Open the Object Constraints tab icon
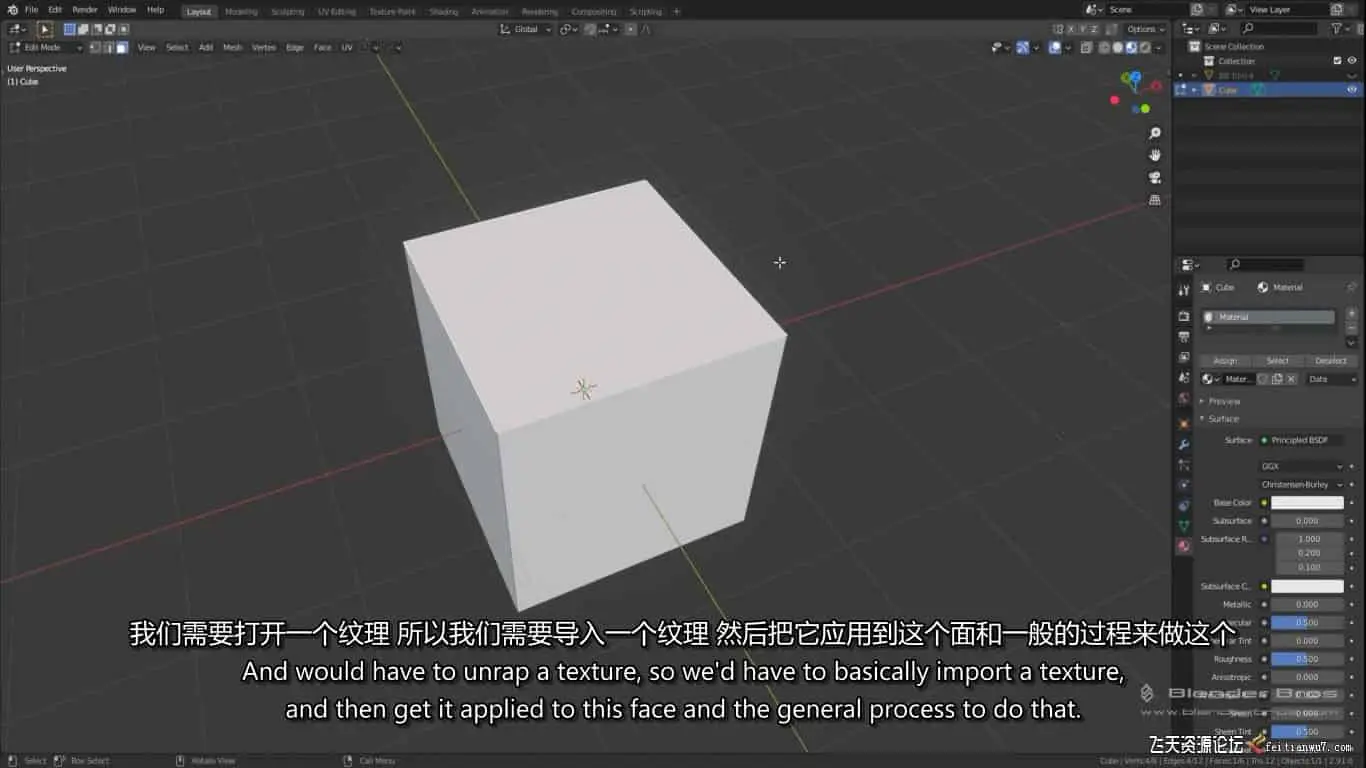This screenshot has height=768, width=1366. point(1184,506)
